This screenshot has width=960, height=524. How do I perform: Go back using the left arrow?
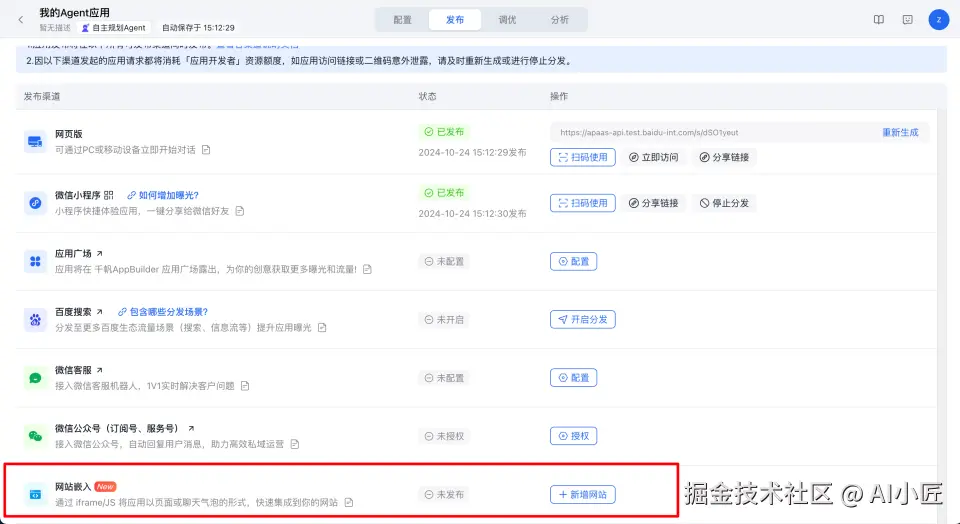[21, 20]
